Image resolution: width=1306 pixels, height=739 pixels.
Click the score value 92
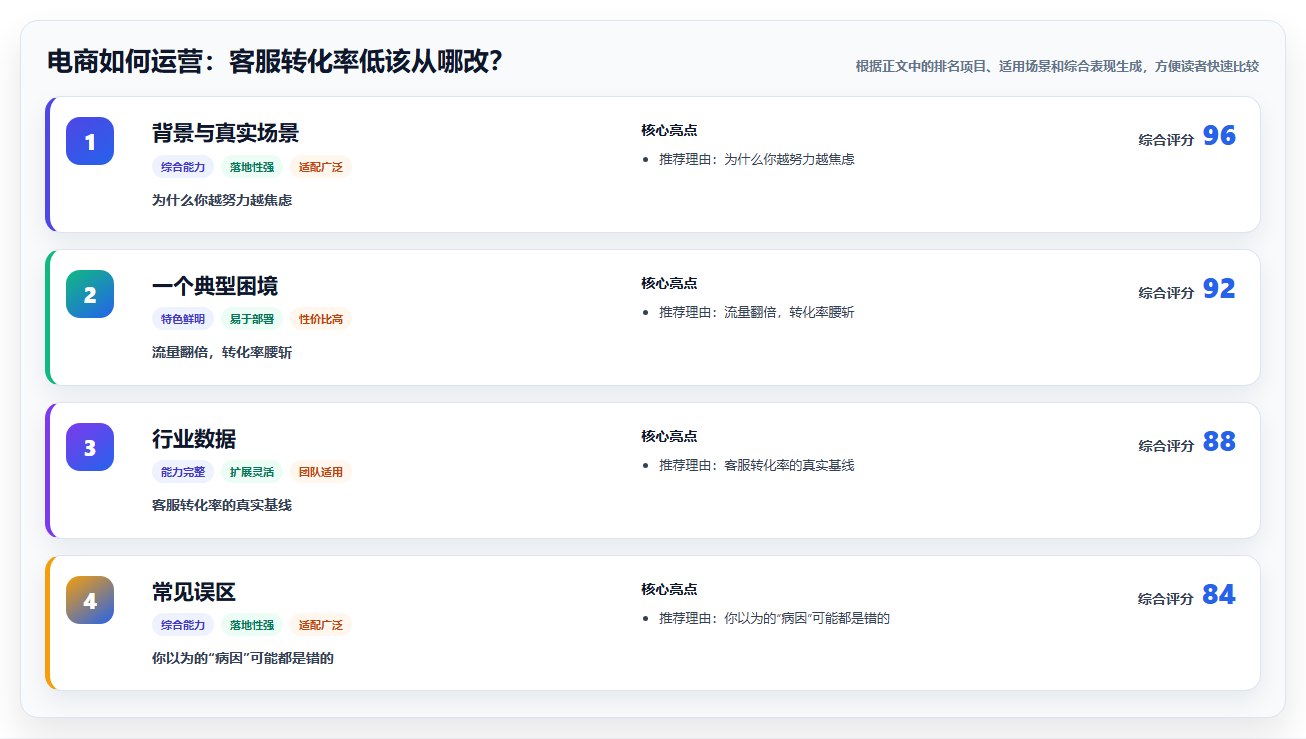tap(1219, 289)
